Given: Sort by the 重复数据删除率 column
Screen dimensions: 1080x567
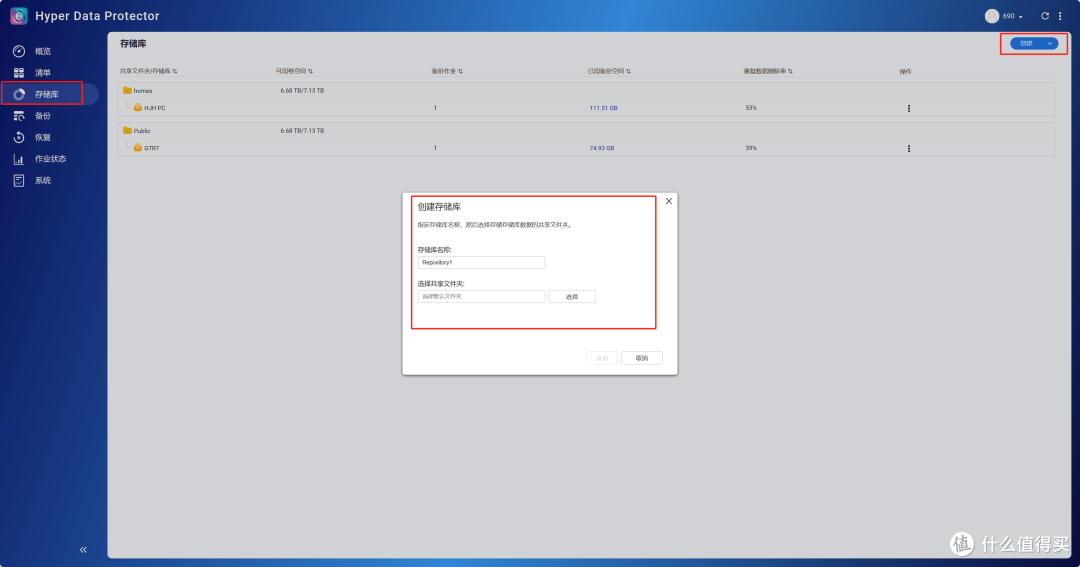Looking at the screenshot, I should pos(768,71).
